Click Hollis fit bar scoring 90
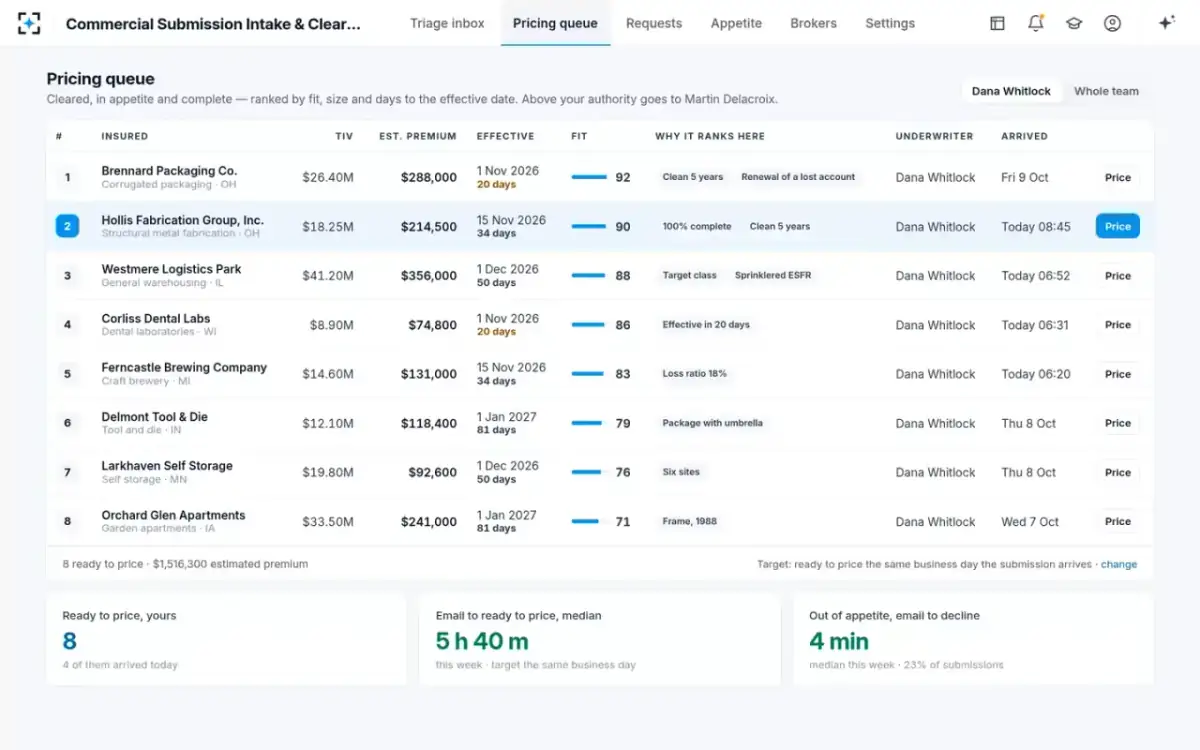 pyautogui.click(x=589, y=226)
